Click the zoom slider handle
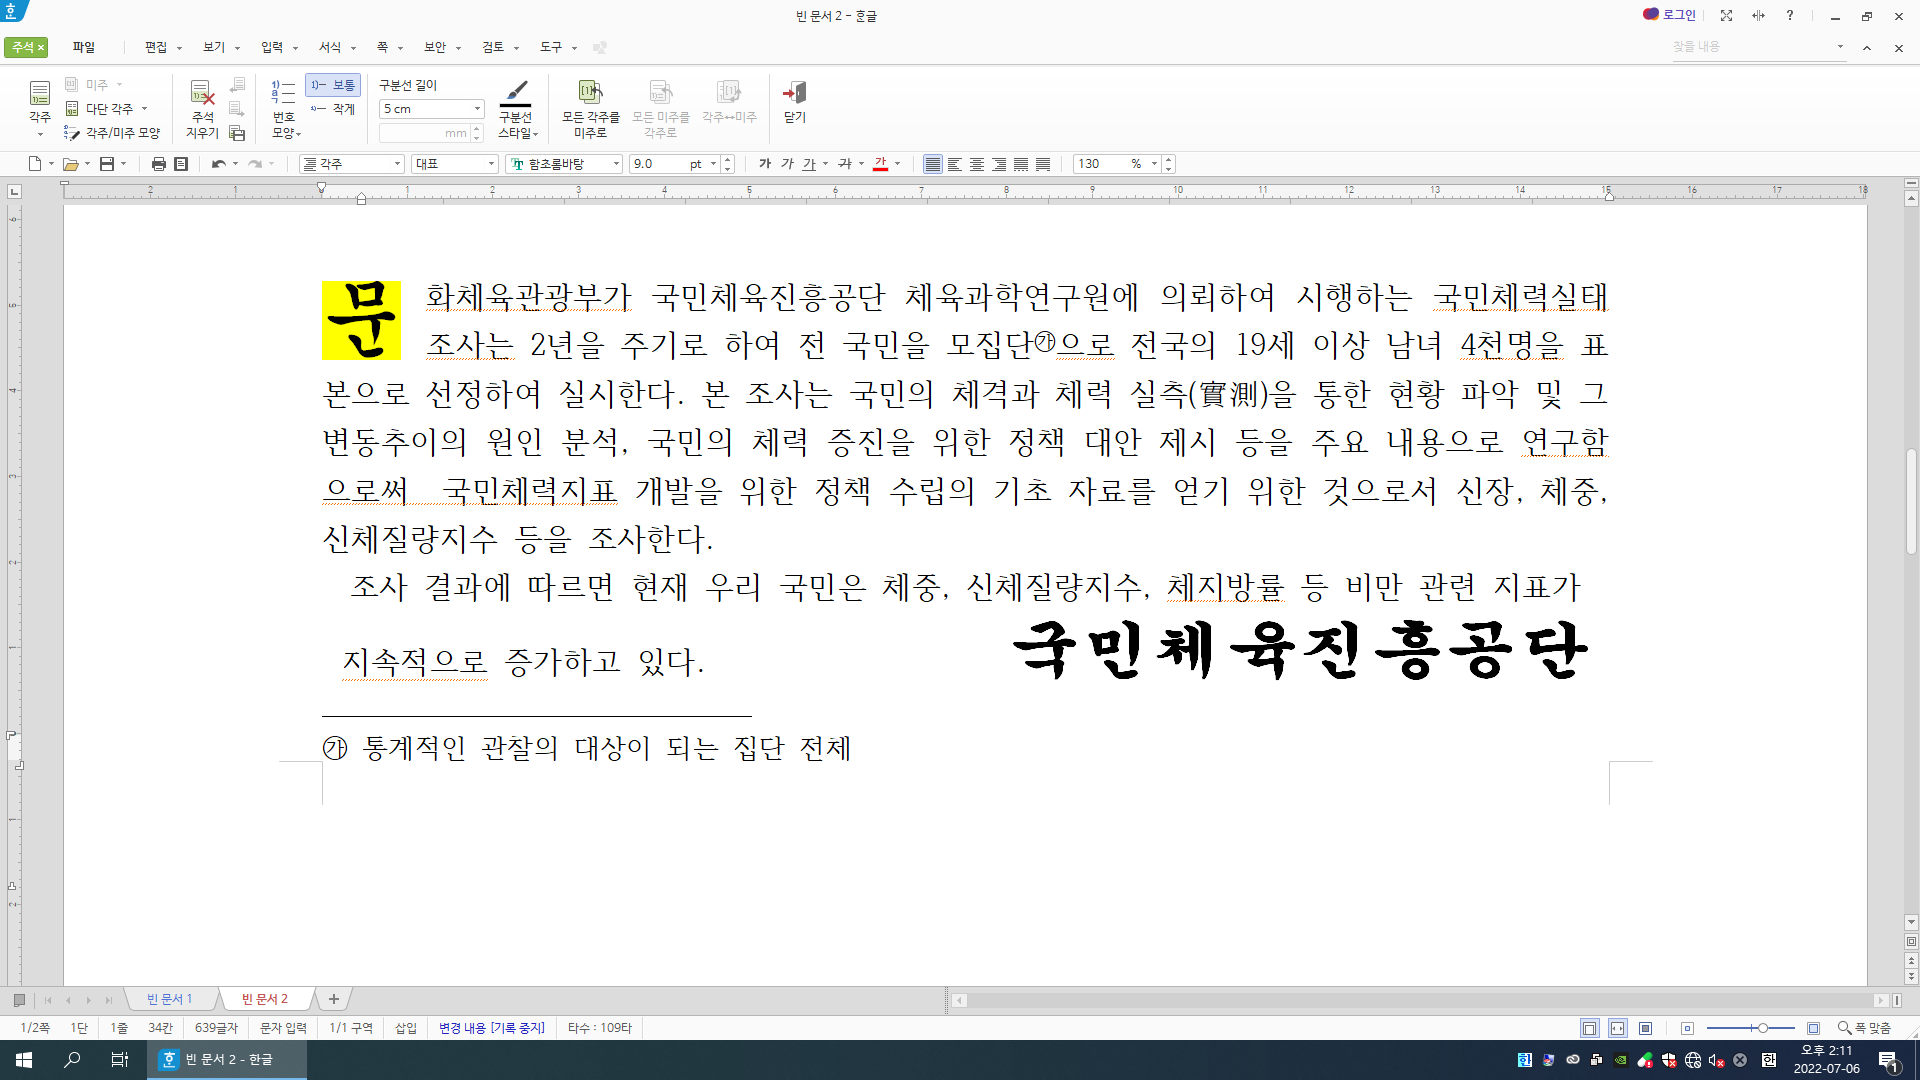Viewport: 1920px width, 1080px height. click(x=1762, y=1028)
